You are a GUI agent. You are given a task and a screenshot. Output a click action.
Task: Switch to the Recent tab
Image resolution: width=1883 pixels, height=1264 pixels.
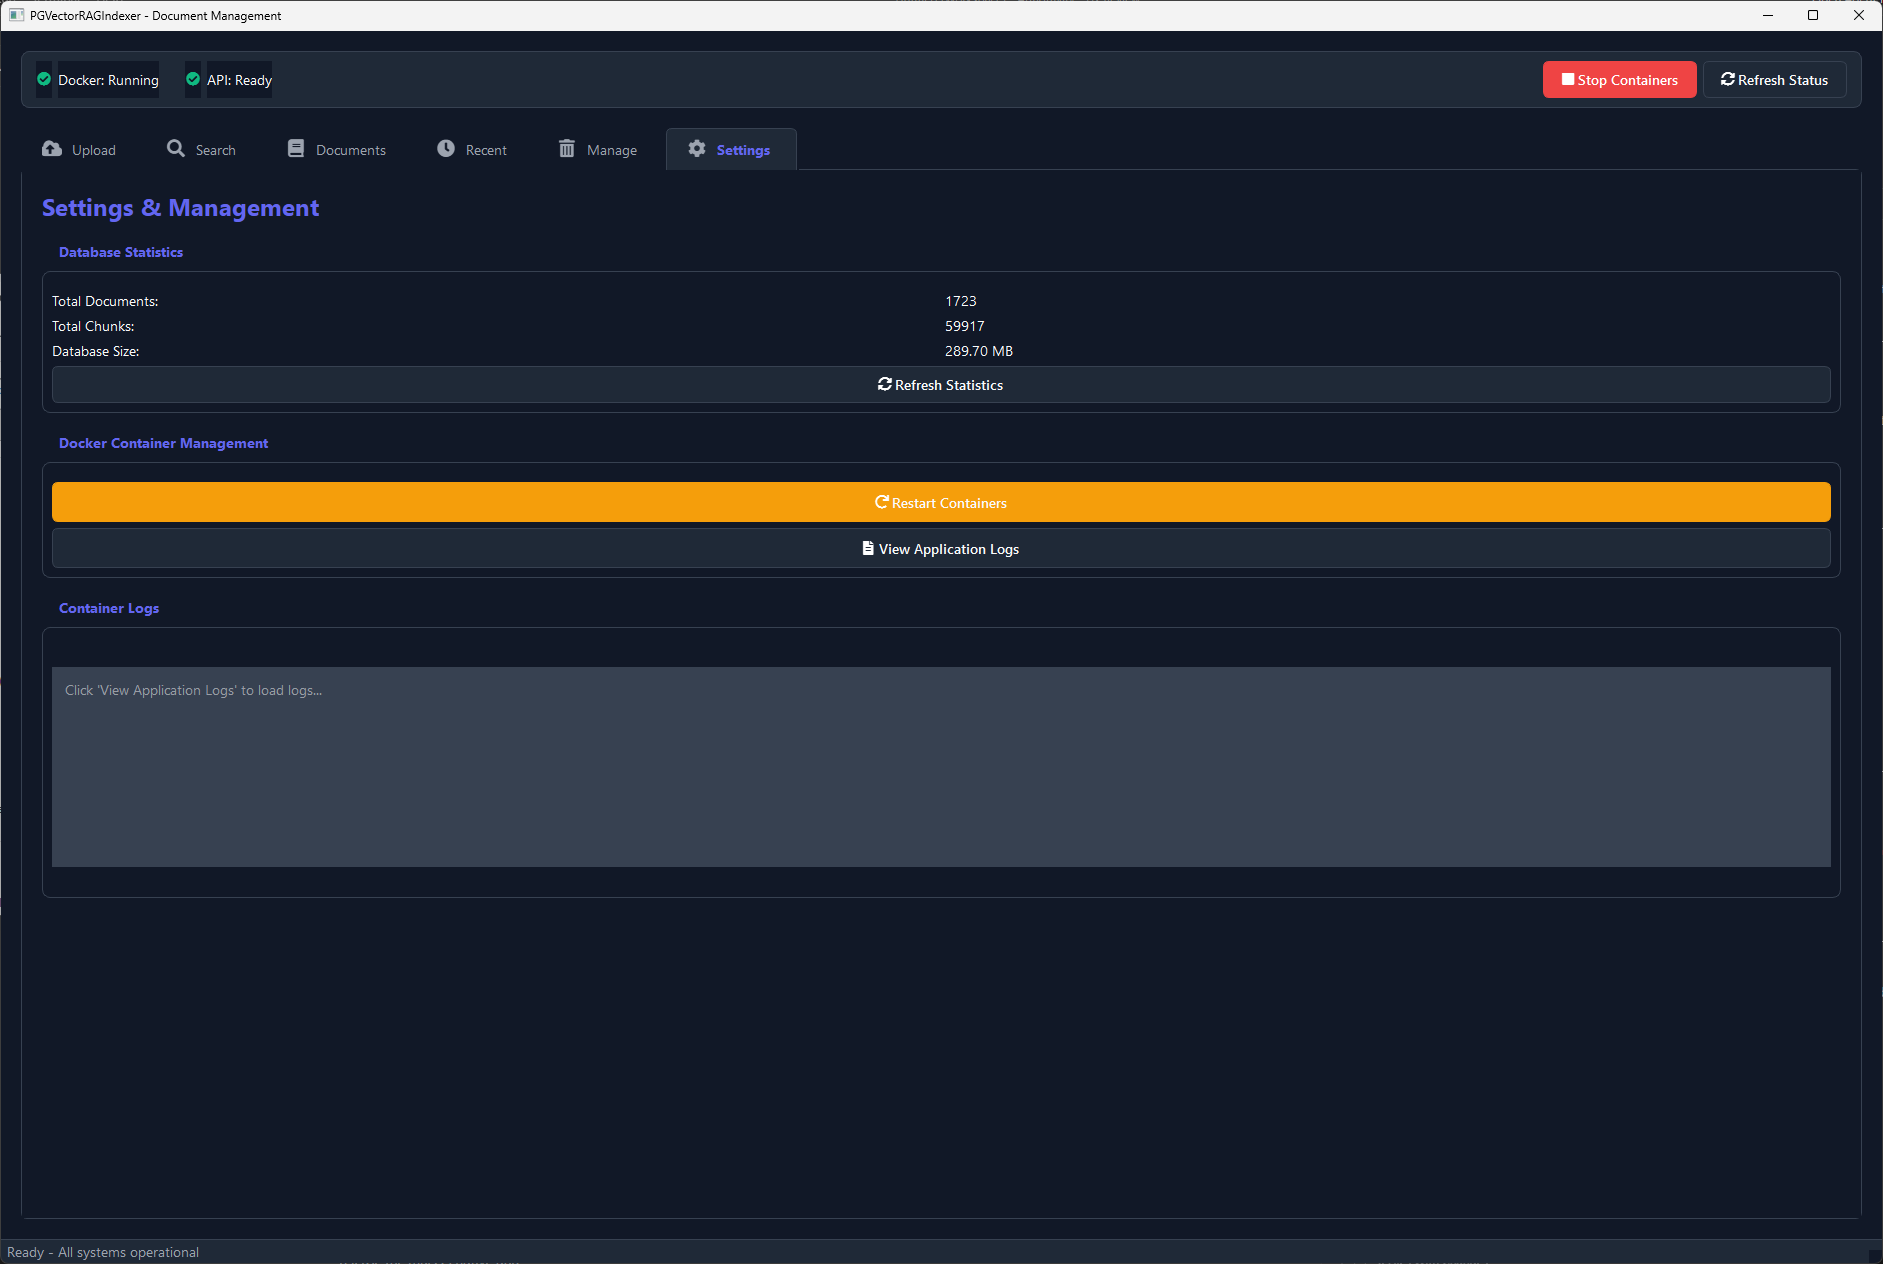(x=471, y=149)
